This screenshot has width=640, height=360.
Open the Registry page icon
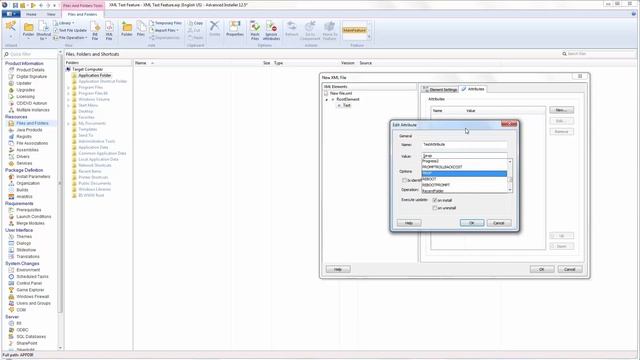tap(11, 137)
